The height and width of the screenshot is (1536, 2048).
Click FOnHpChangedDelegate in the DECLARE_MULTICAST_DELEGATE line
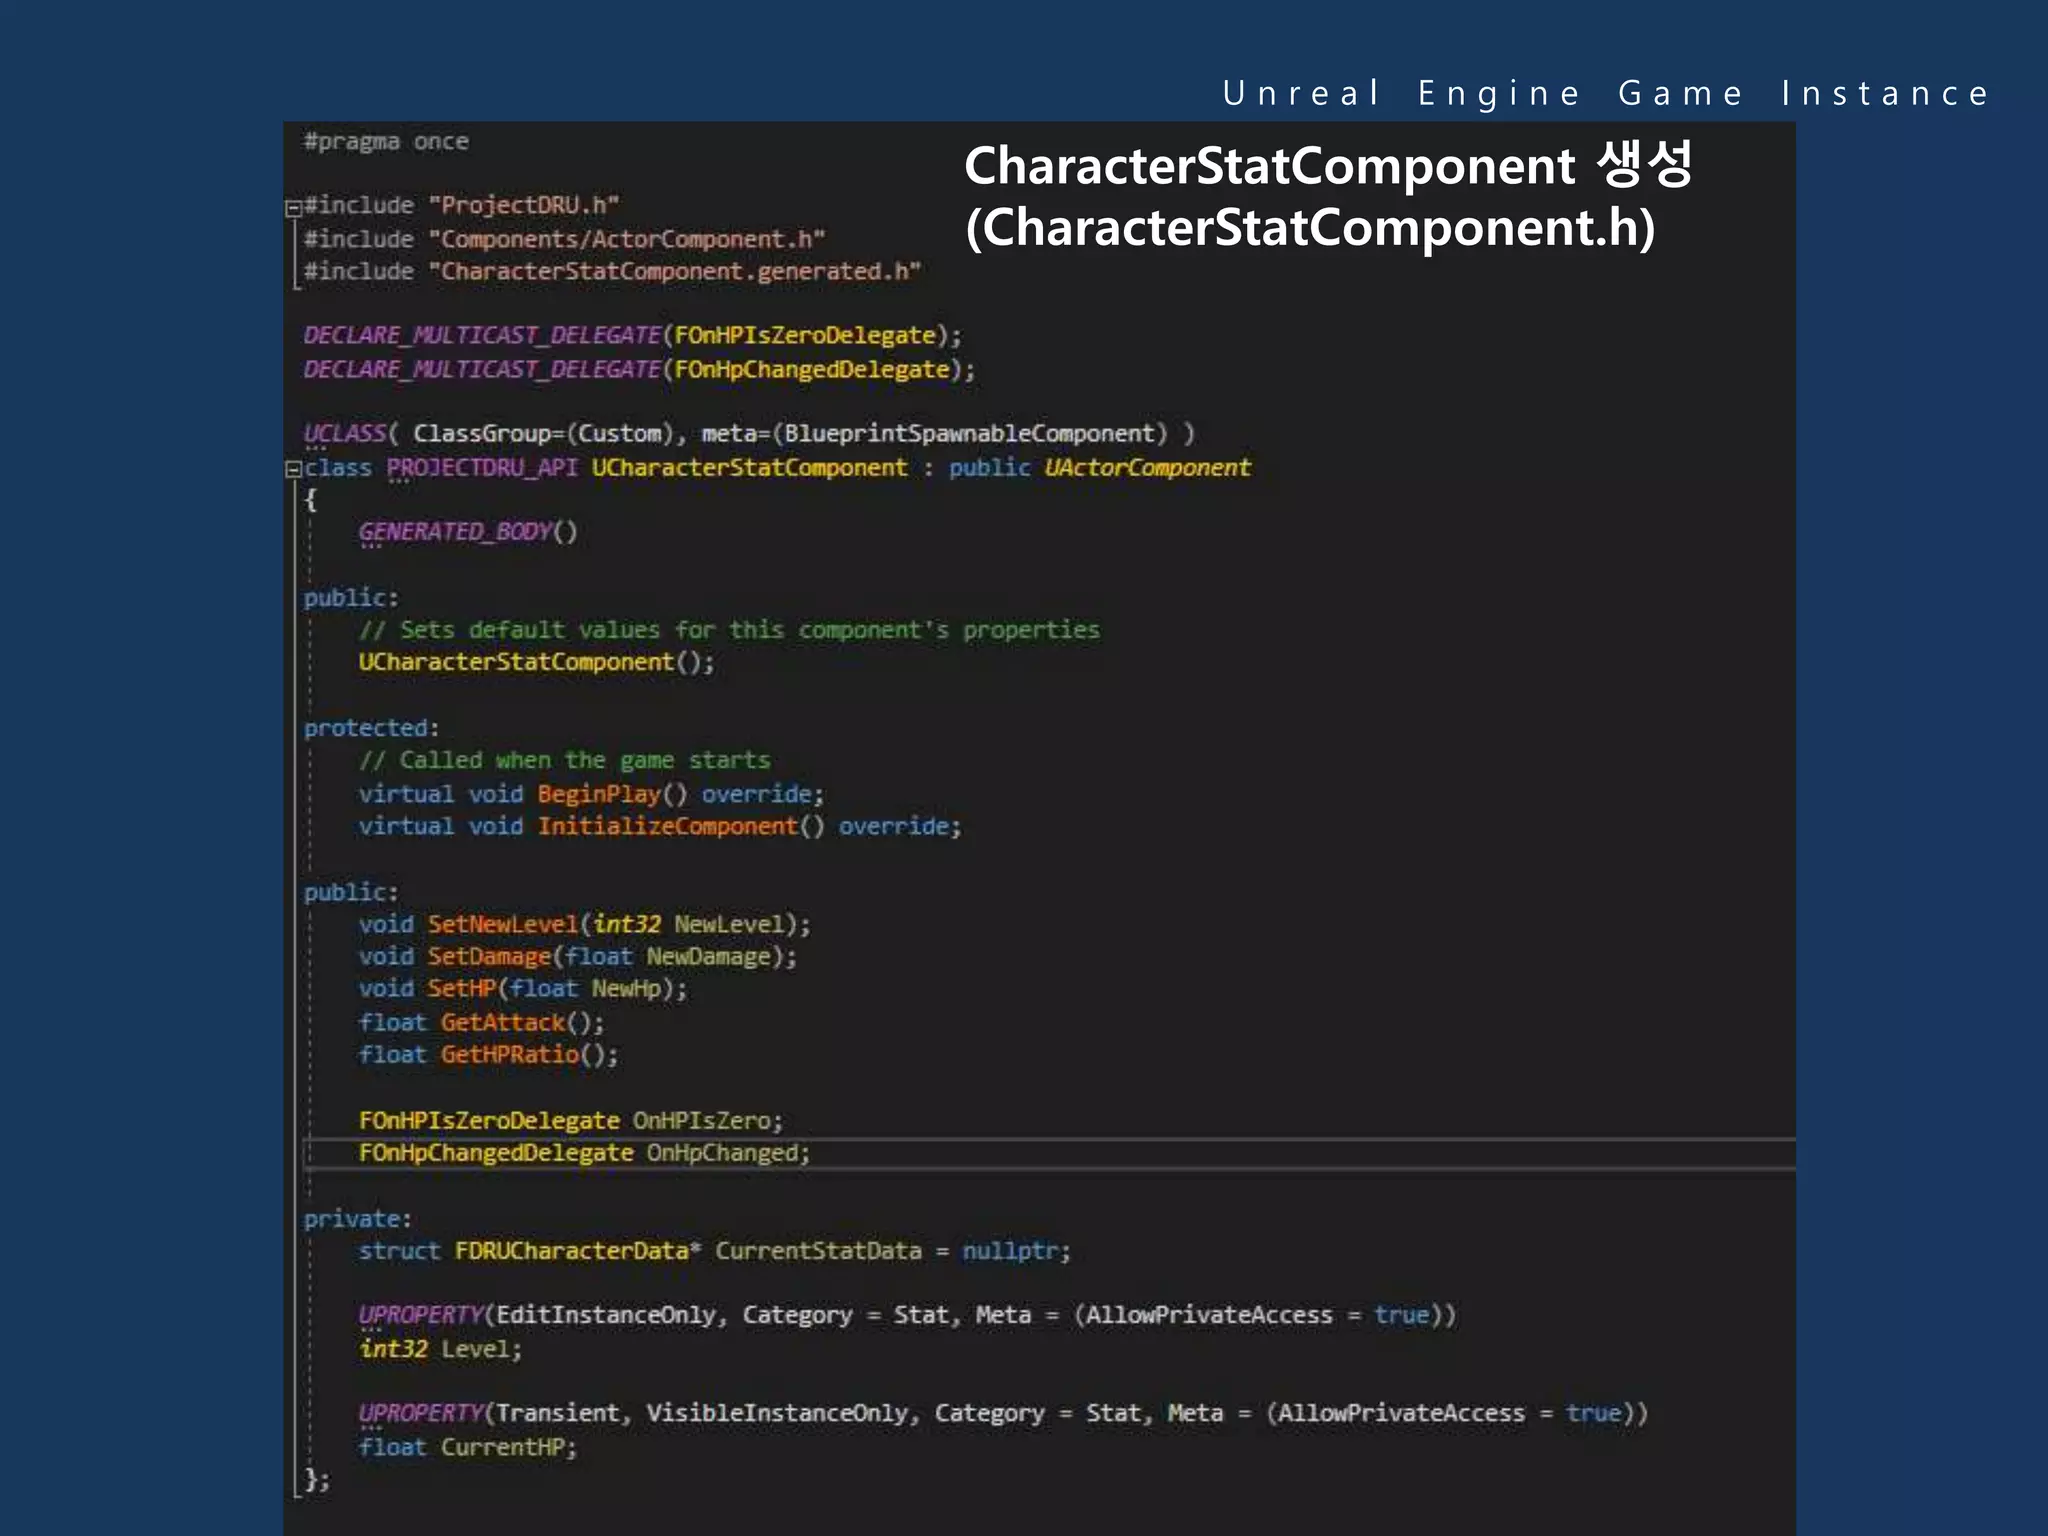[x=812, y=369]
